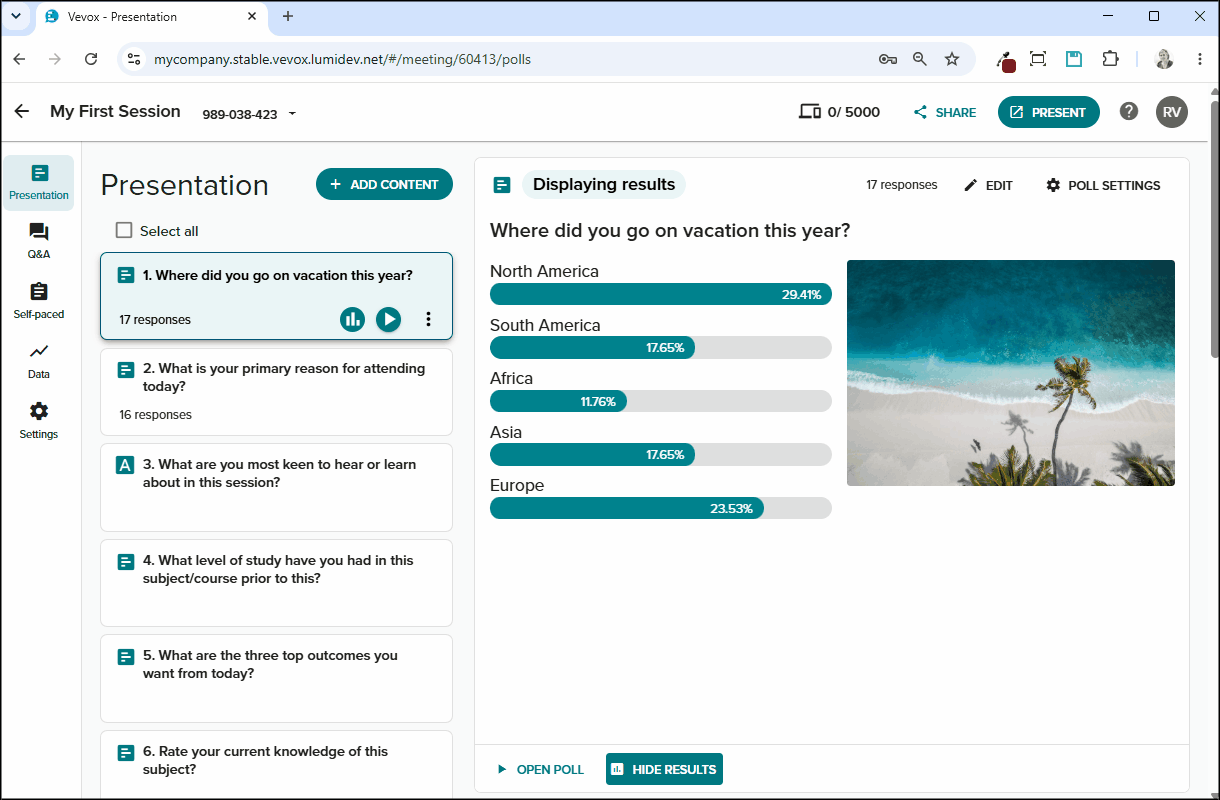This screenshot has width=1220, height=800.
Task: Open the Q&A sidebar section
Action: tap(39, 241)
